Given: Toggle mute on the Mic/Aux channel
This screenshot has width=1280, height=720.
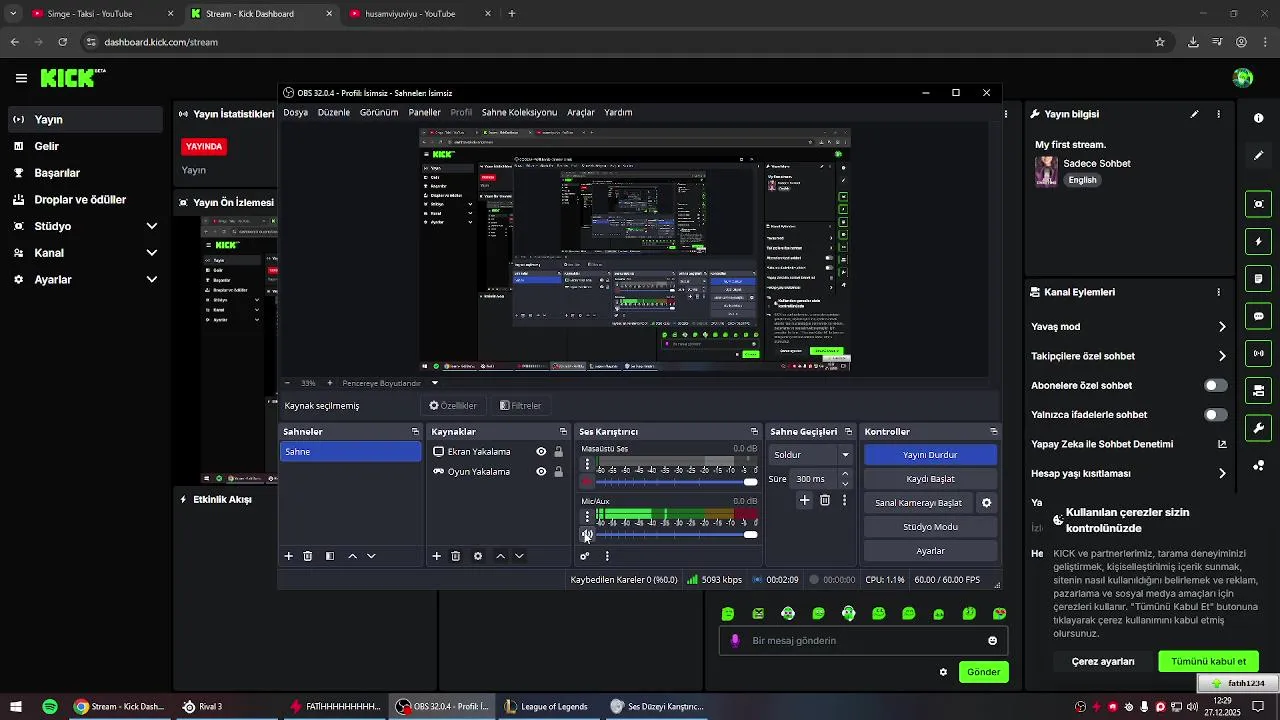Looking at the screenshot, I should tap(587, 535).
